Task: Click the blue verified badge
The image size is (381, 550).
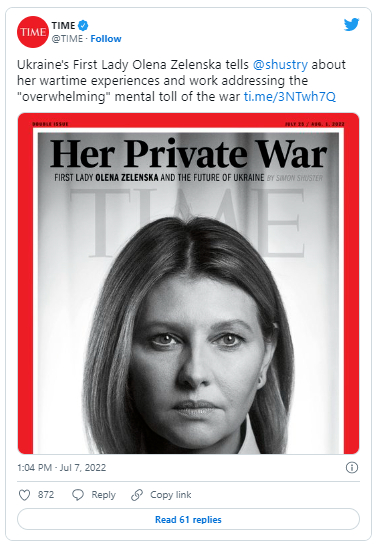Action: 83,25
